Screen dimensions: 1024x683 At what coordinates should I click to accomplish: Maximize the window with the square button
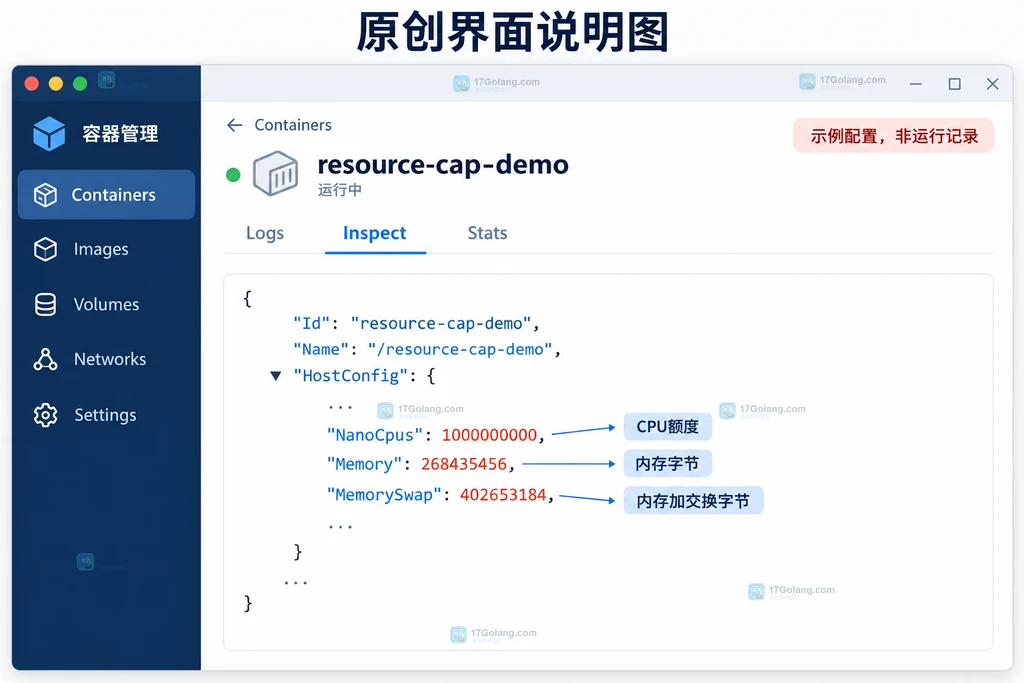pos(955,84)
